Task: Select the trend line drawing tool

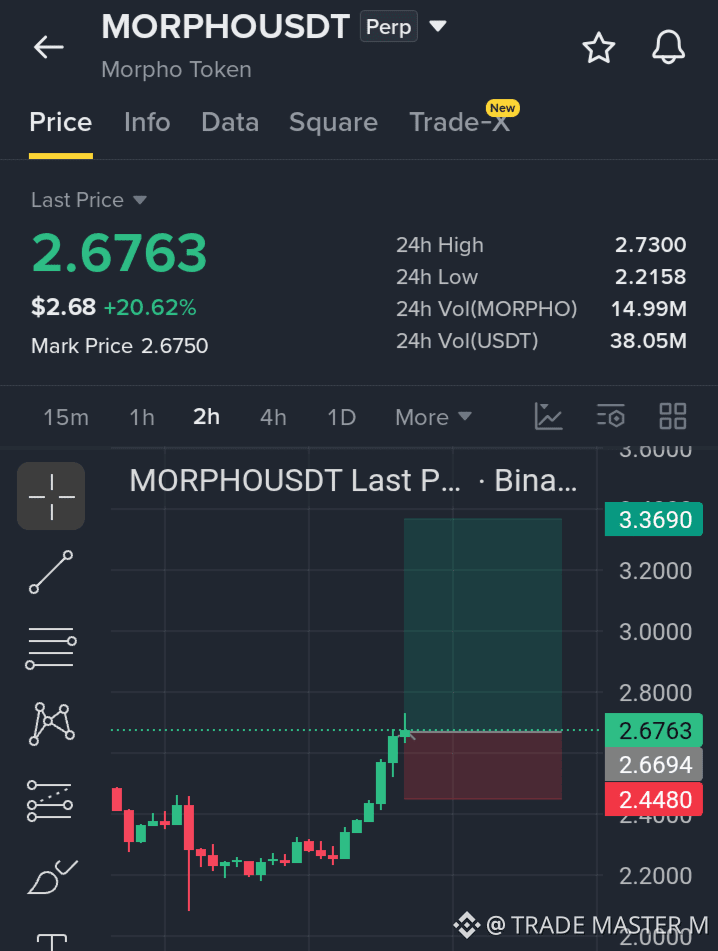Action: [51, 572]
